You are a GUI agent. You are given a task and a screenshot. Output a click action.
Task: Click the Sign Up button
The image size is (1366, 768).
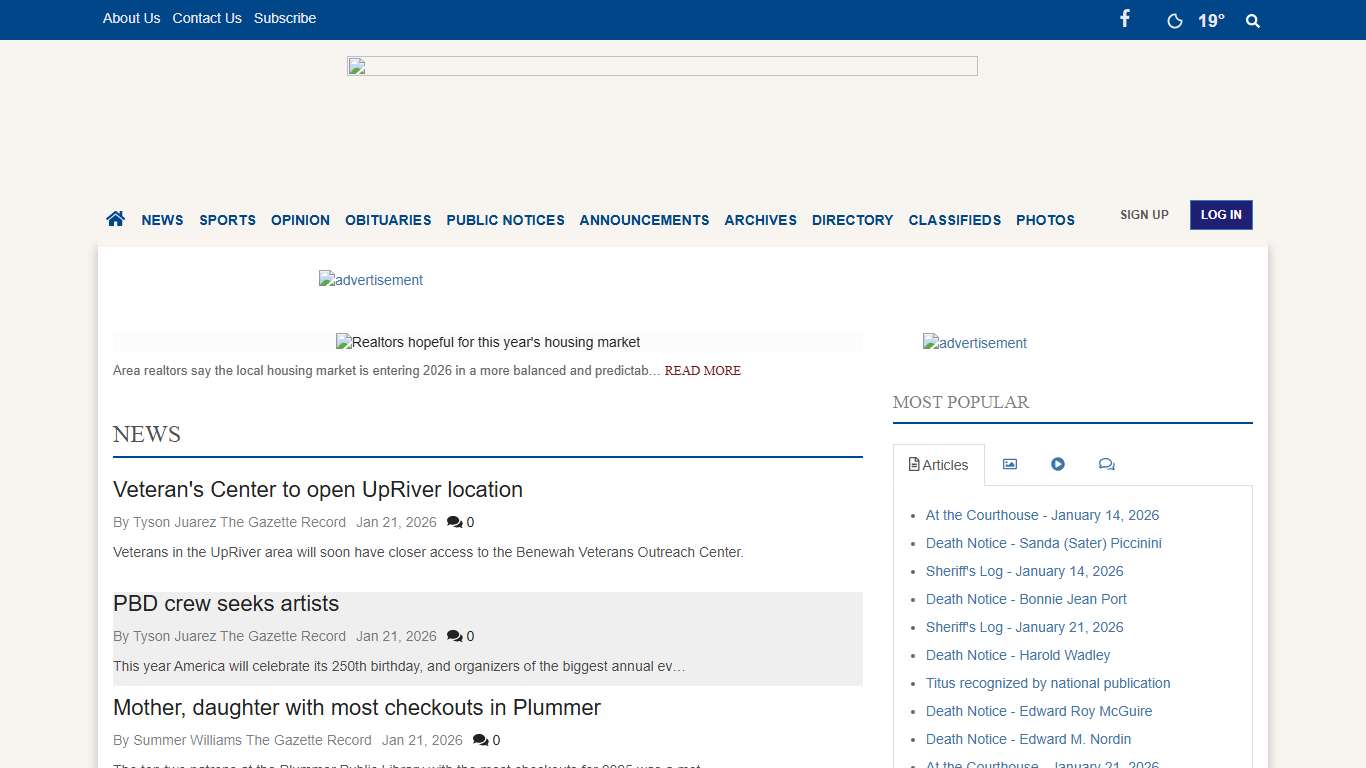coord(1144,215)
